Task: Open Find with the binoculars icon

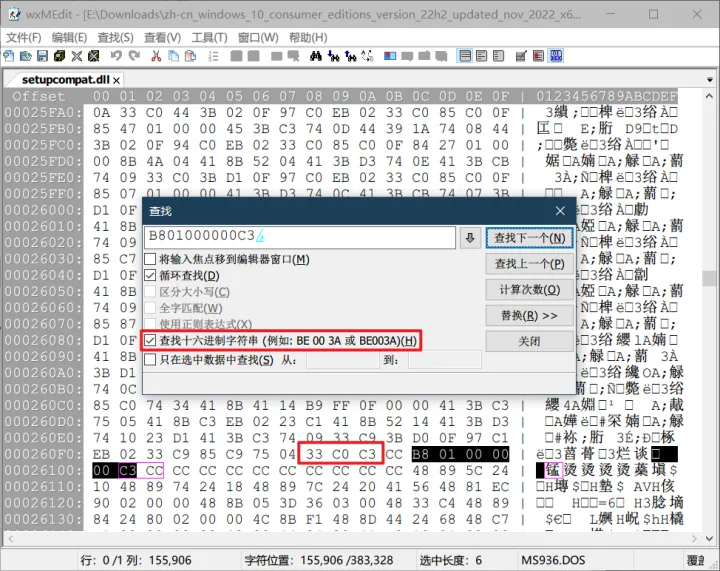Action: (x=315, y=56)
